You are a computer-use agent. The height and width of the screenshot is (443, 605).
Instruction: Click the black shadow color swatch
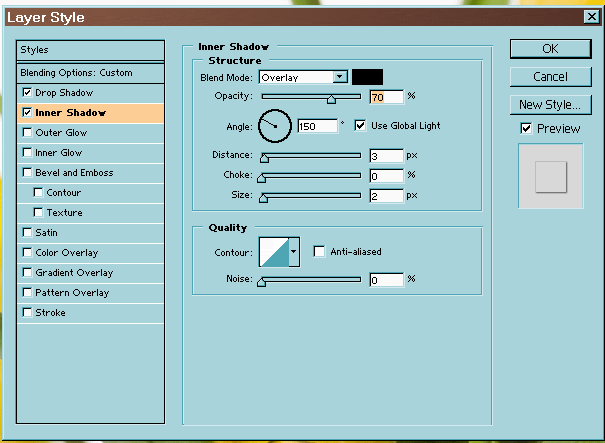(x=367, y=77)
